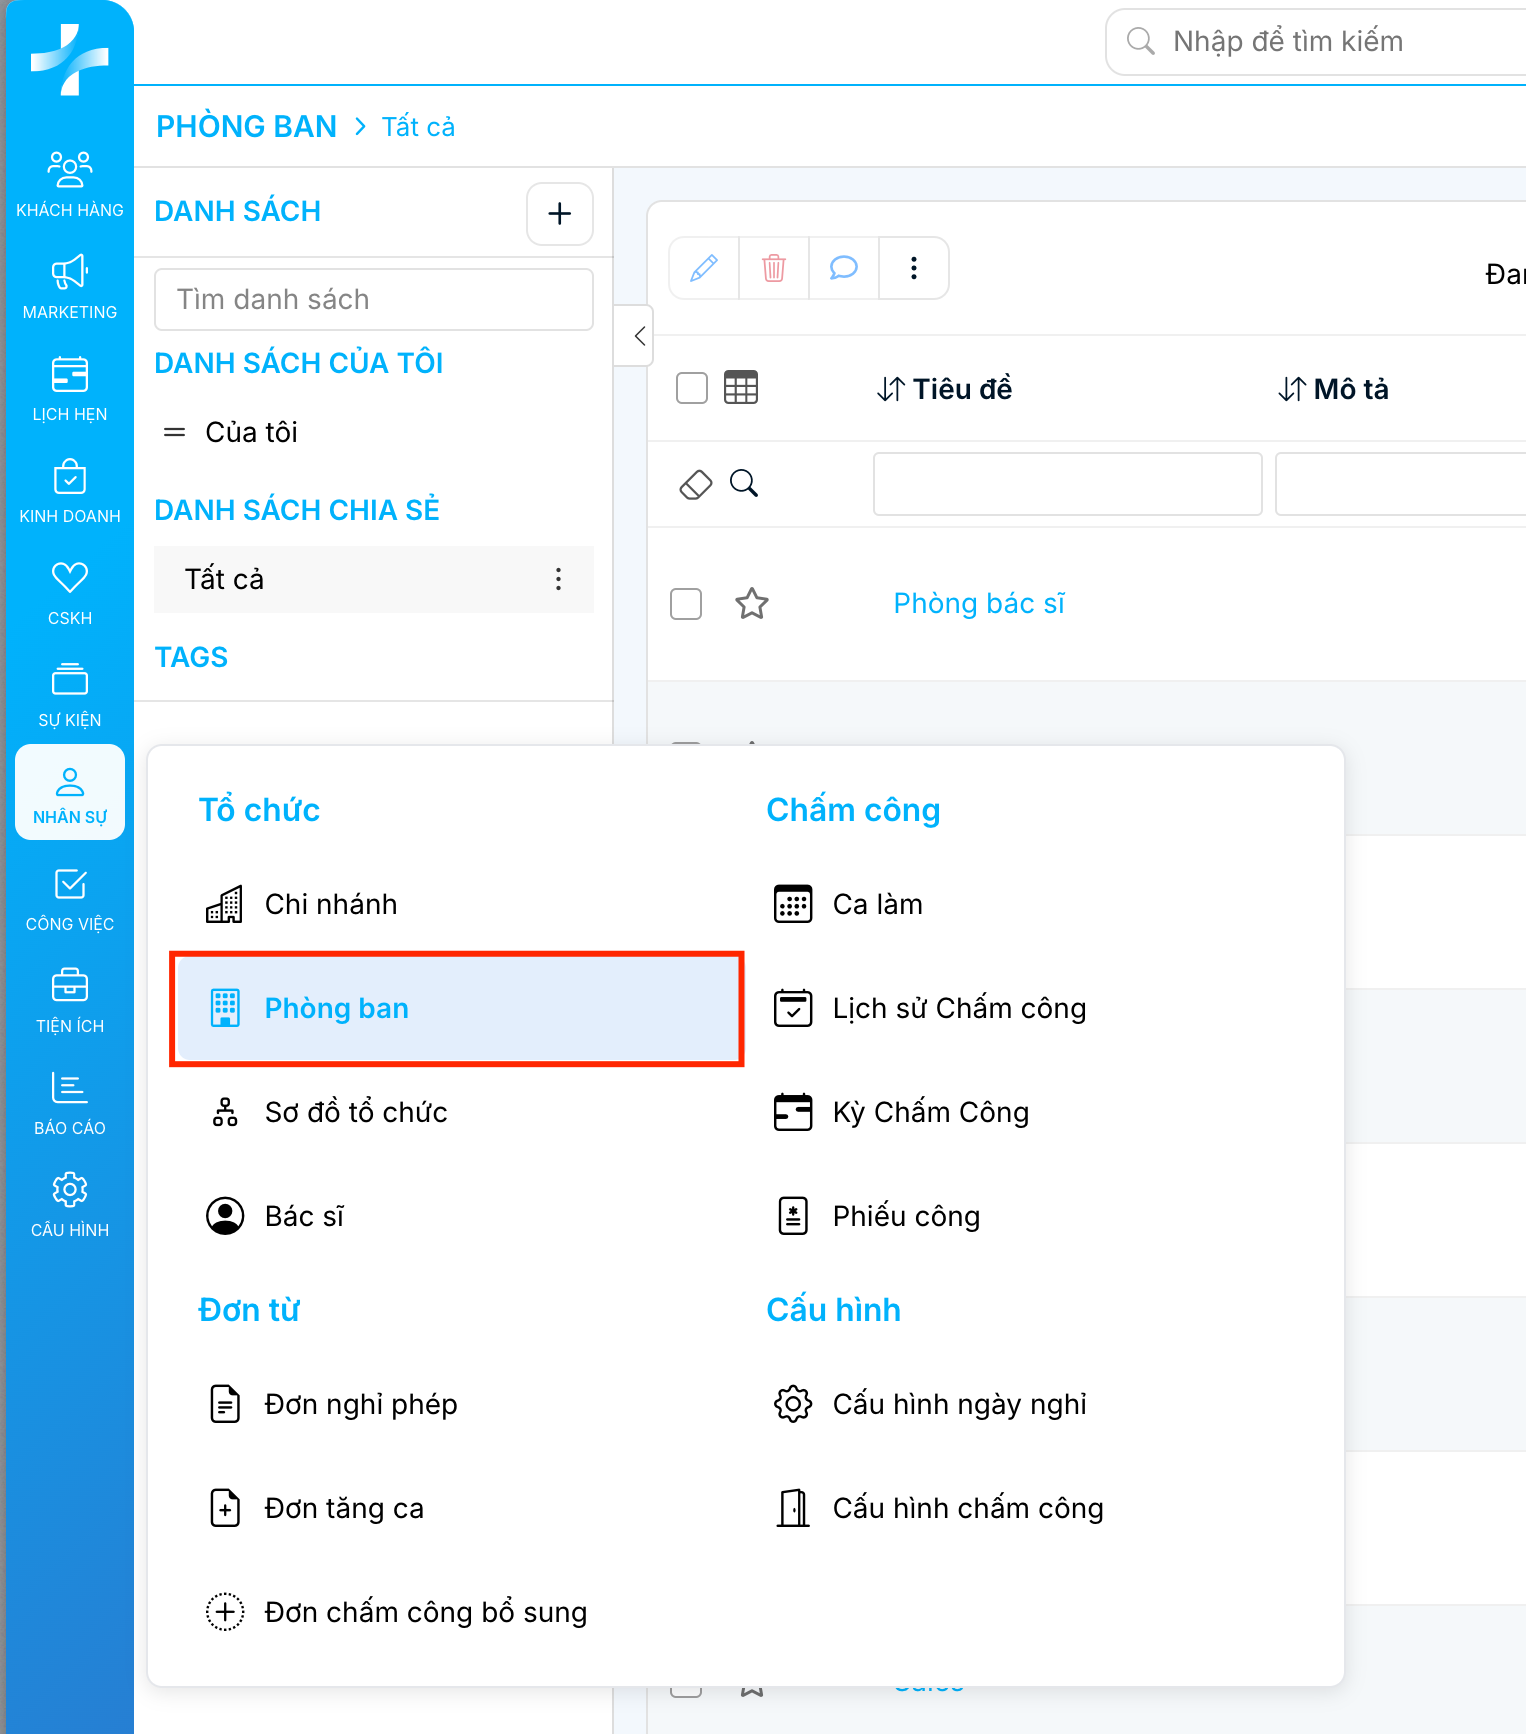Open the comment bubble icon
1526x1734 pixels.
(844, 268)
